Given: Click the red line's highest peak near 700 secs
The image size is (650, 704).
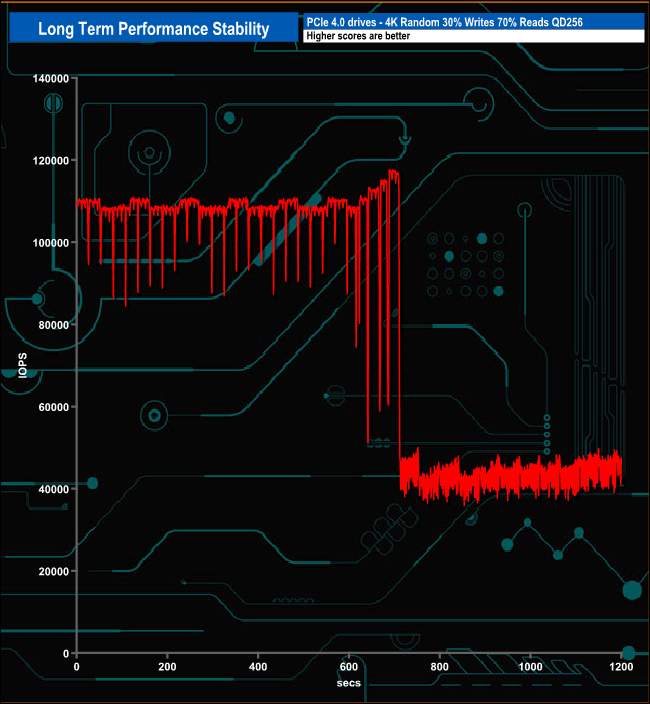Looking at the screenshot, I should coord(392,172).
